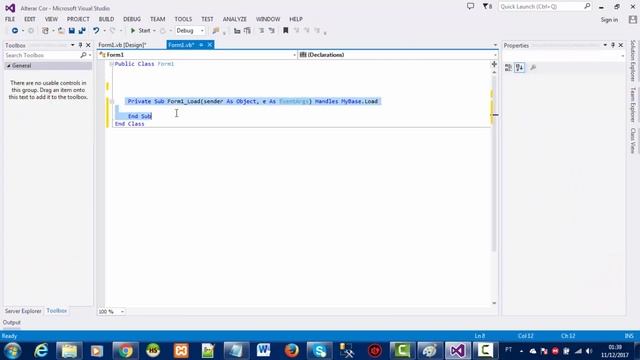Toggle a bookmark on the current line
Image resolution: width=640 pixels, height=360 pixels.
click(x=286, y=31)
